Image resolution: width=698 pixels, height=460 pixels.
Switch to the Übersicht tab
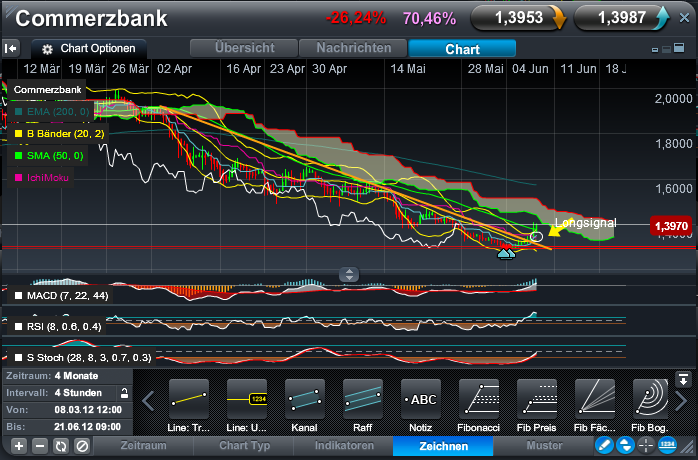pyautogui.click(x=244, y=48)
